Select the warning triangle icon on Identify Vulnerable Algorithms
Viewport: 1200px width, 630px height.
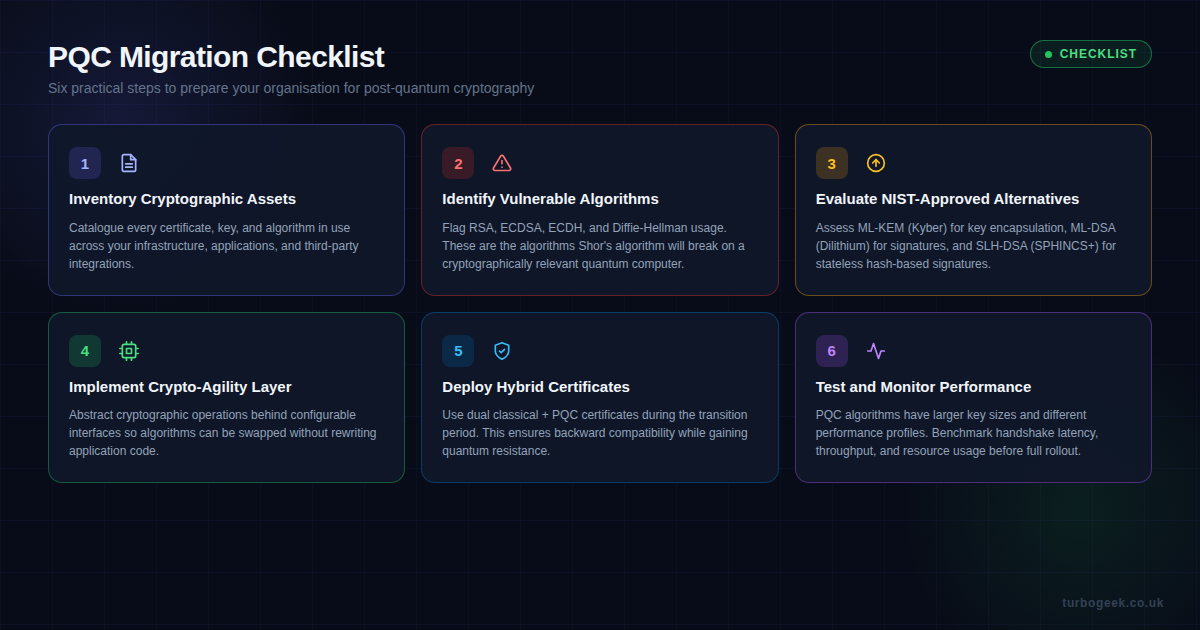501,162
